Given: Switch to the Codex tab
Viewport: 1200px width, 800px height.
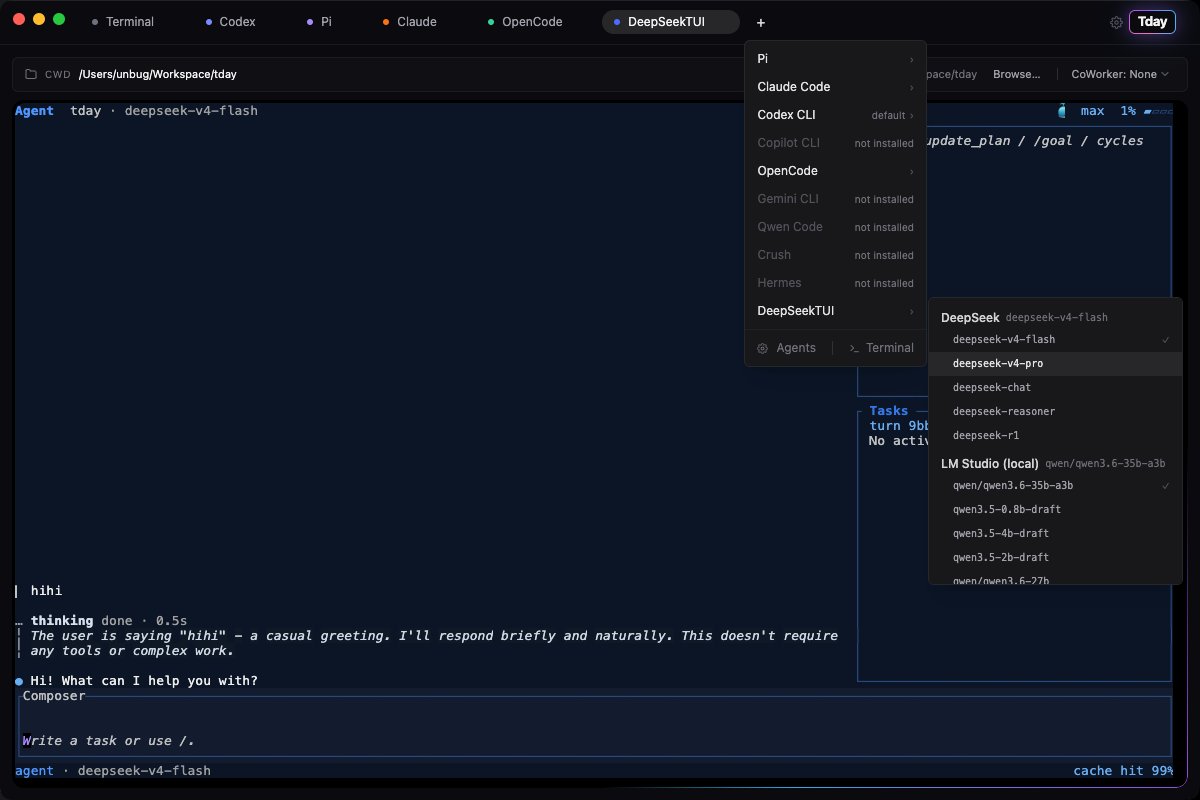Looking at the screenshot, I should click(230, 22).
